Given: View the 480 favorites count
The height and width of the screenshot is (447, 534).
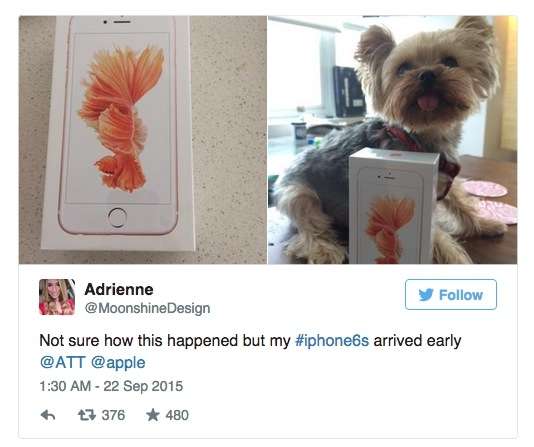Looking at the screenshot, I should 177,415.
